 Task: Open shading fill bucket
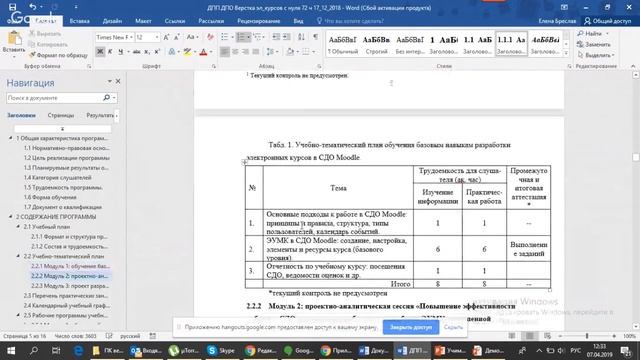290,52
